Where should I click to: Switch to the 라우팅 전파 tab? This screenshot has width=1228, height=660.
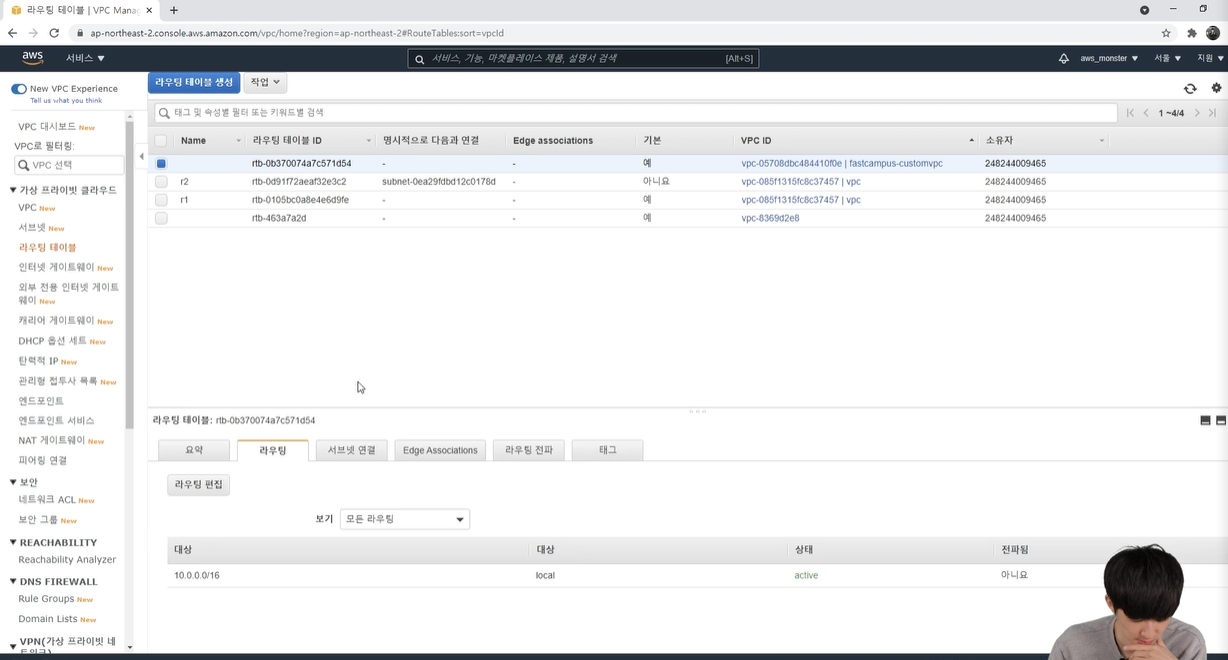(x=529, y=450)
